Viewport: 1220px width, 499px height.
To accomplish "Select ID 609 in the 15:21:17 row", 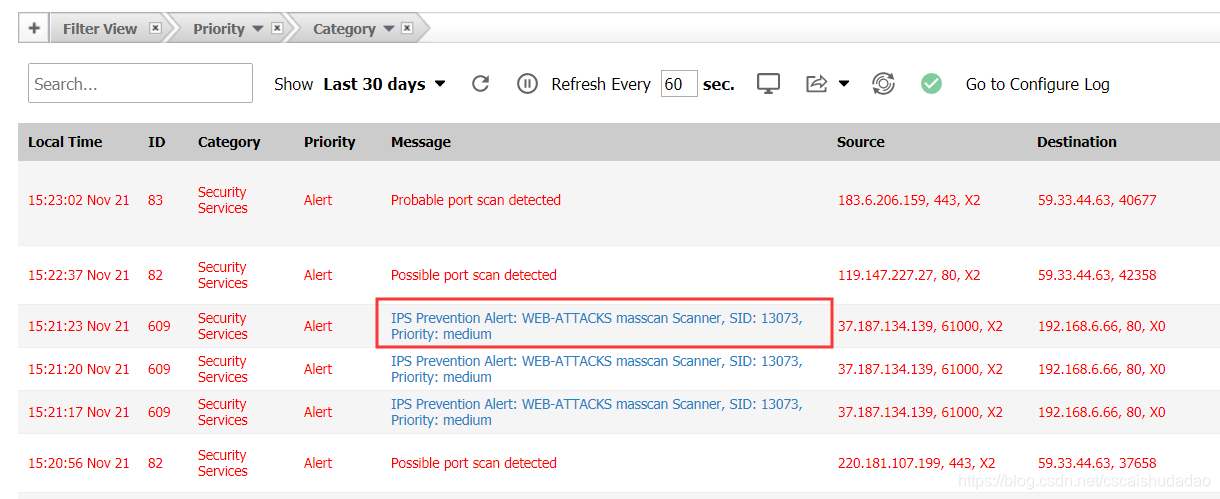I will click(x=159, y=412).
